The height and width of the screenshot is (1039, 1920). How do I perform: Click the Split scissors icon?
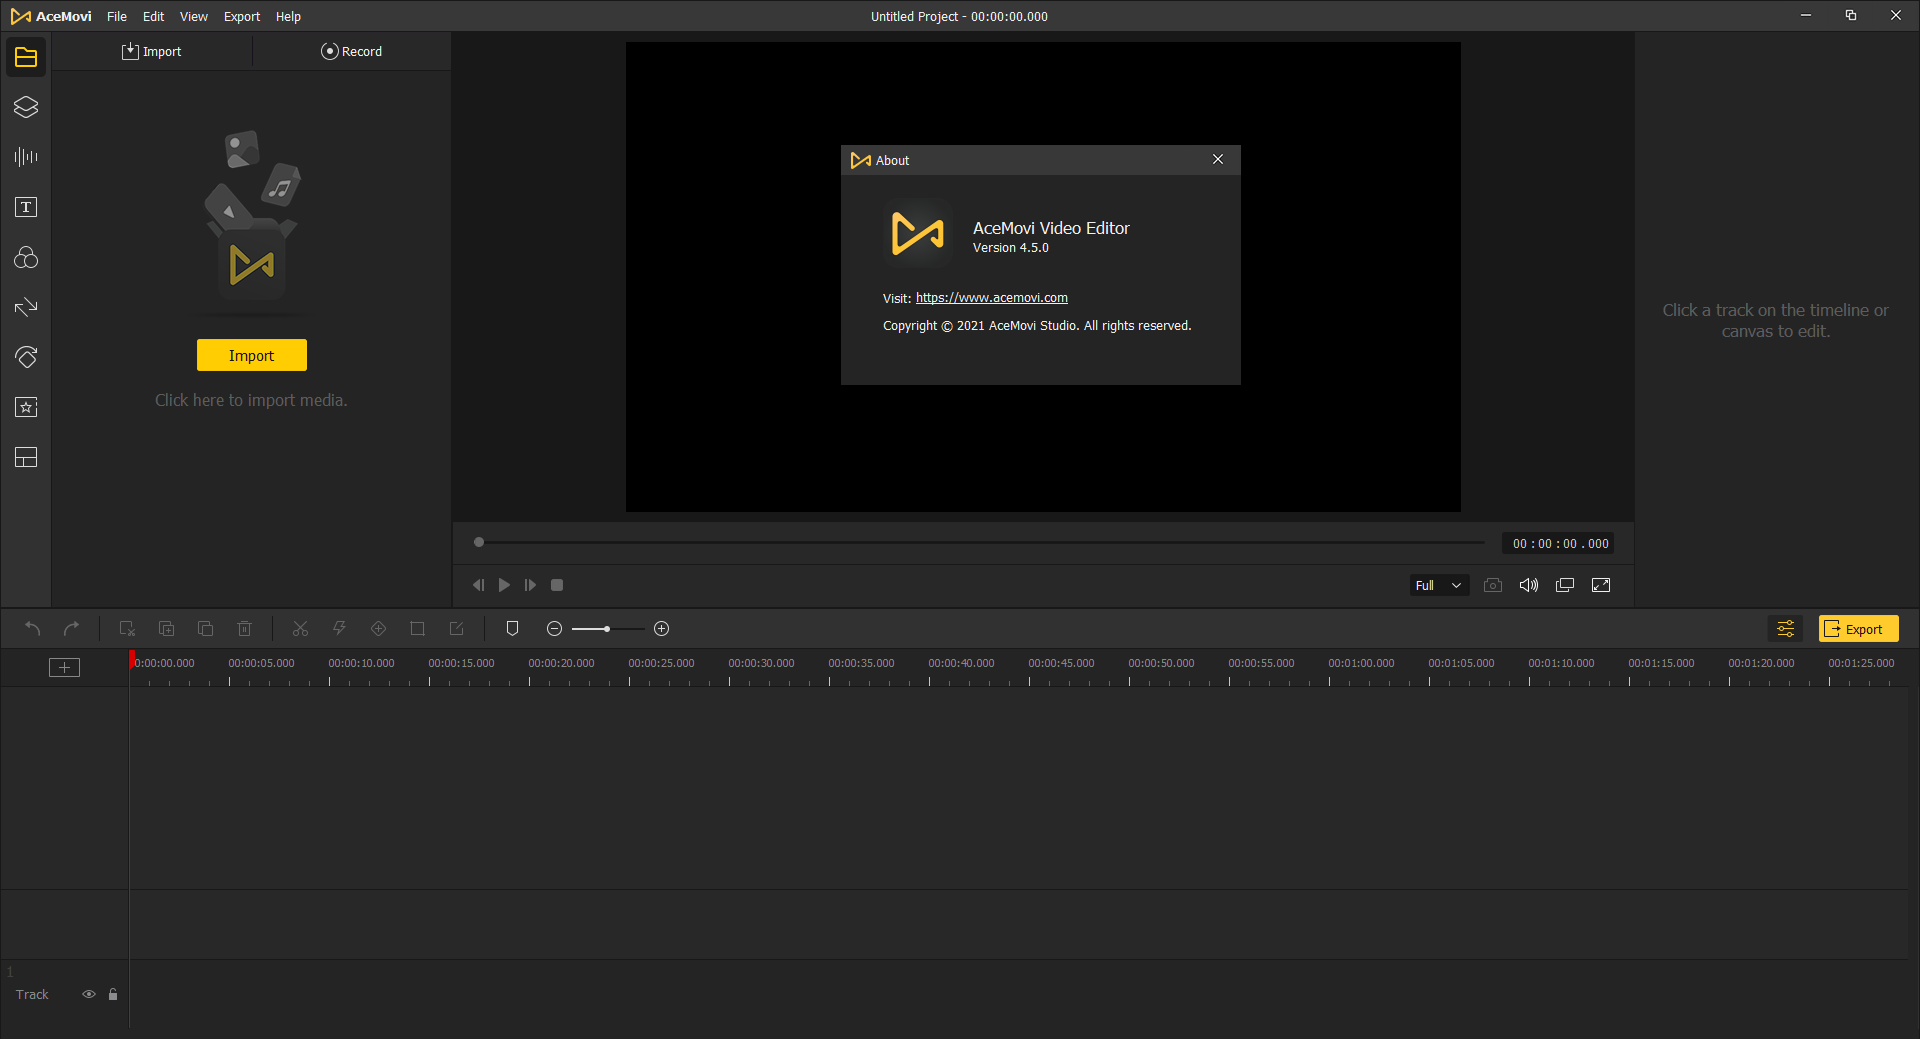[x=300, y=628]
